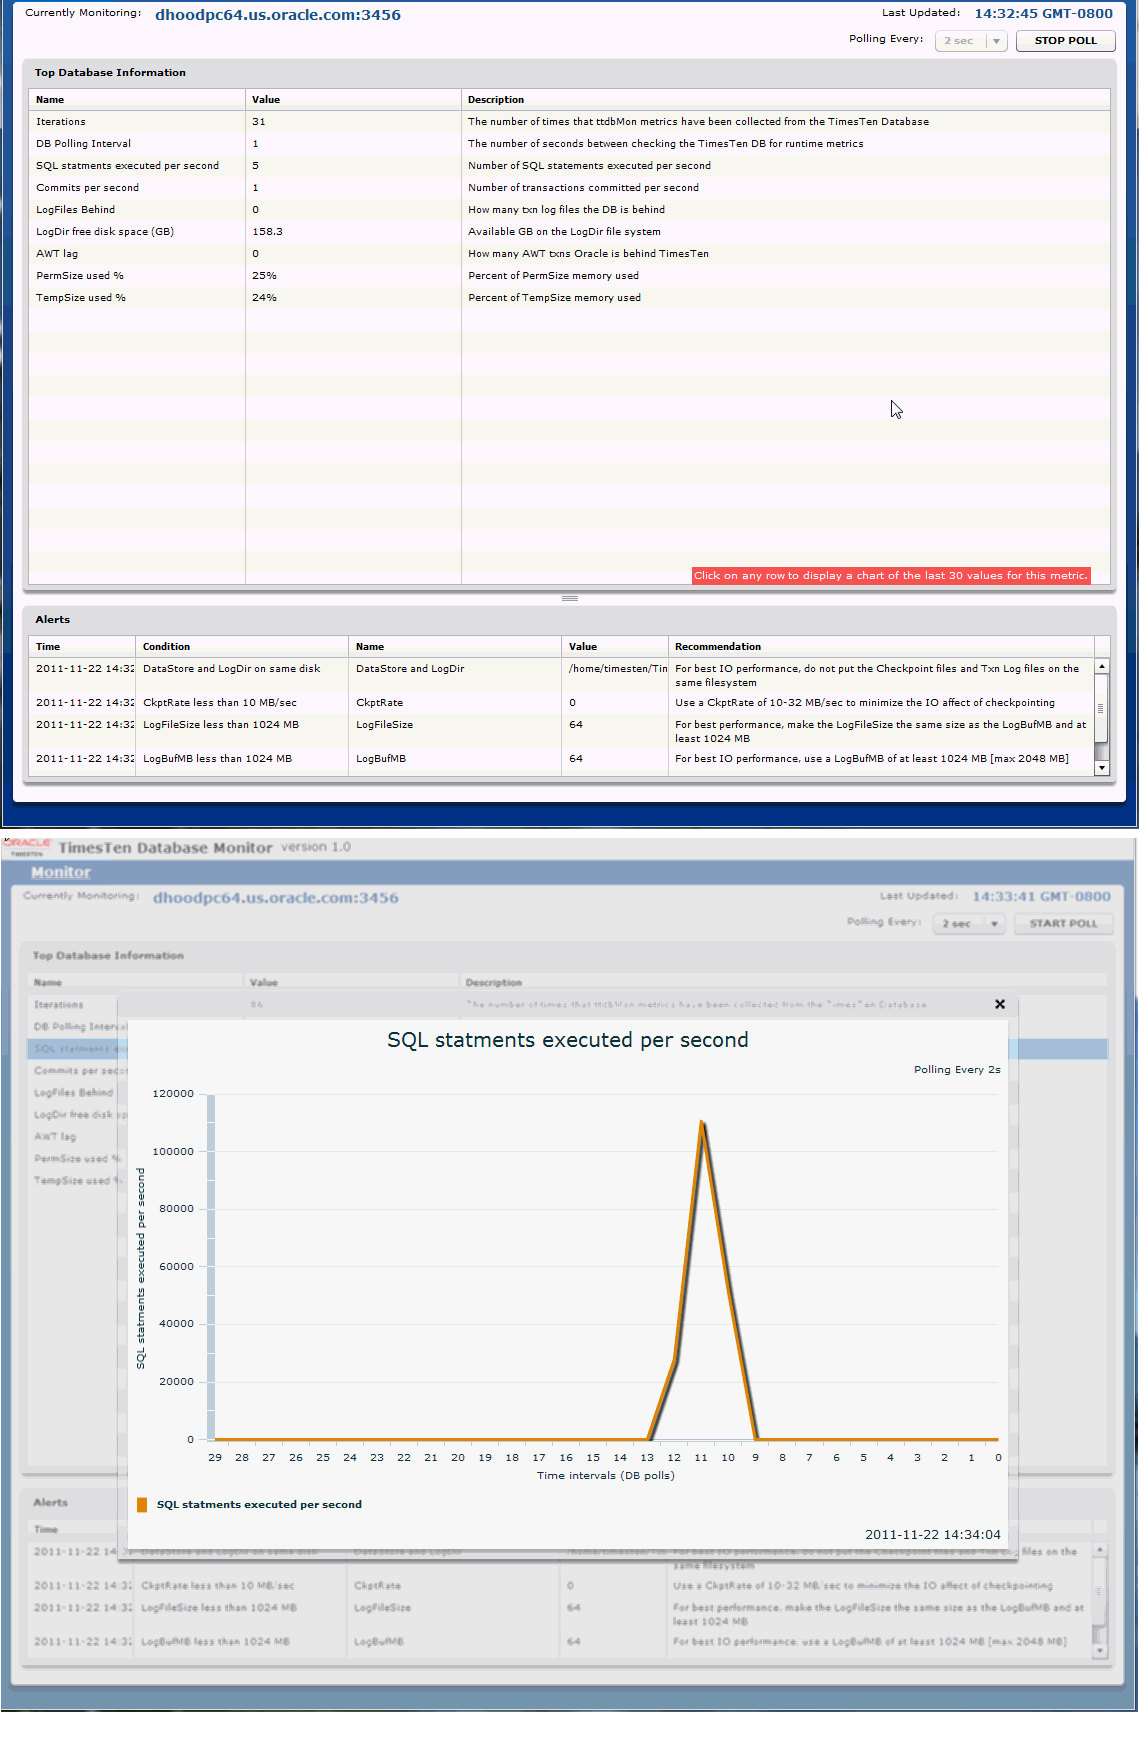Select the DB Polling Interval row
Screen dimensions: 1139x1754
pyautogui.click(x=569, y=143)
